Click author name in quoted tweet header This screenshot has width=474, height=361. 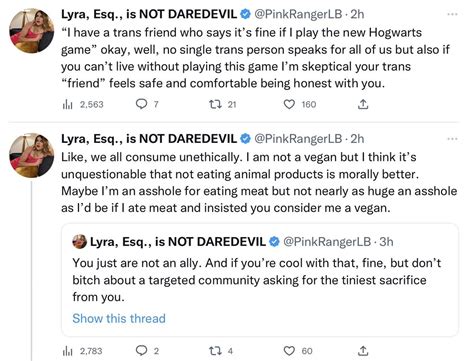click(178, 242)
